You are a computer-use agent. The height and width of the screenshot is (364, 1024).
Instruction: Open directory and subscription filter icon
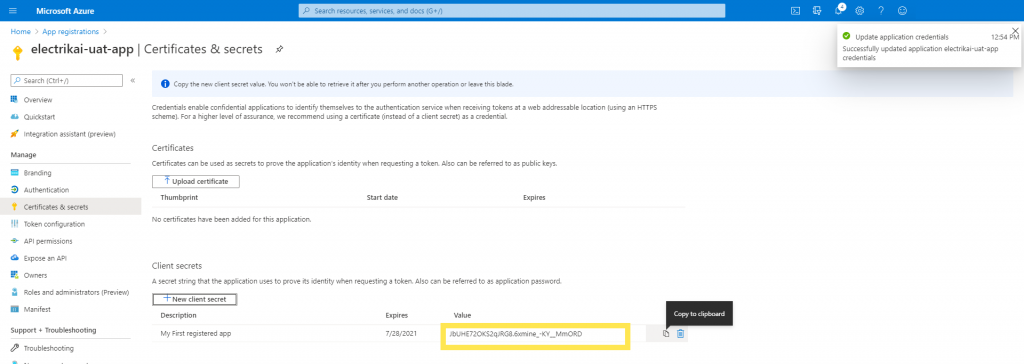817,10
